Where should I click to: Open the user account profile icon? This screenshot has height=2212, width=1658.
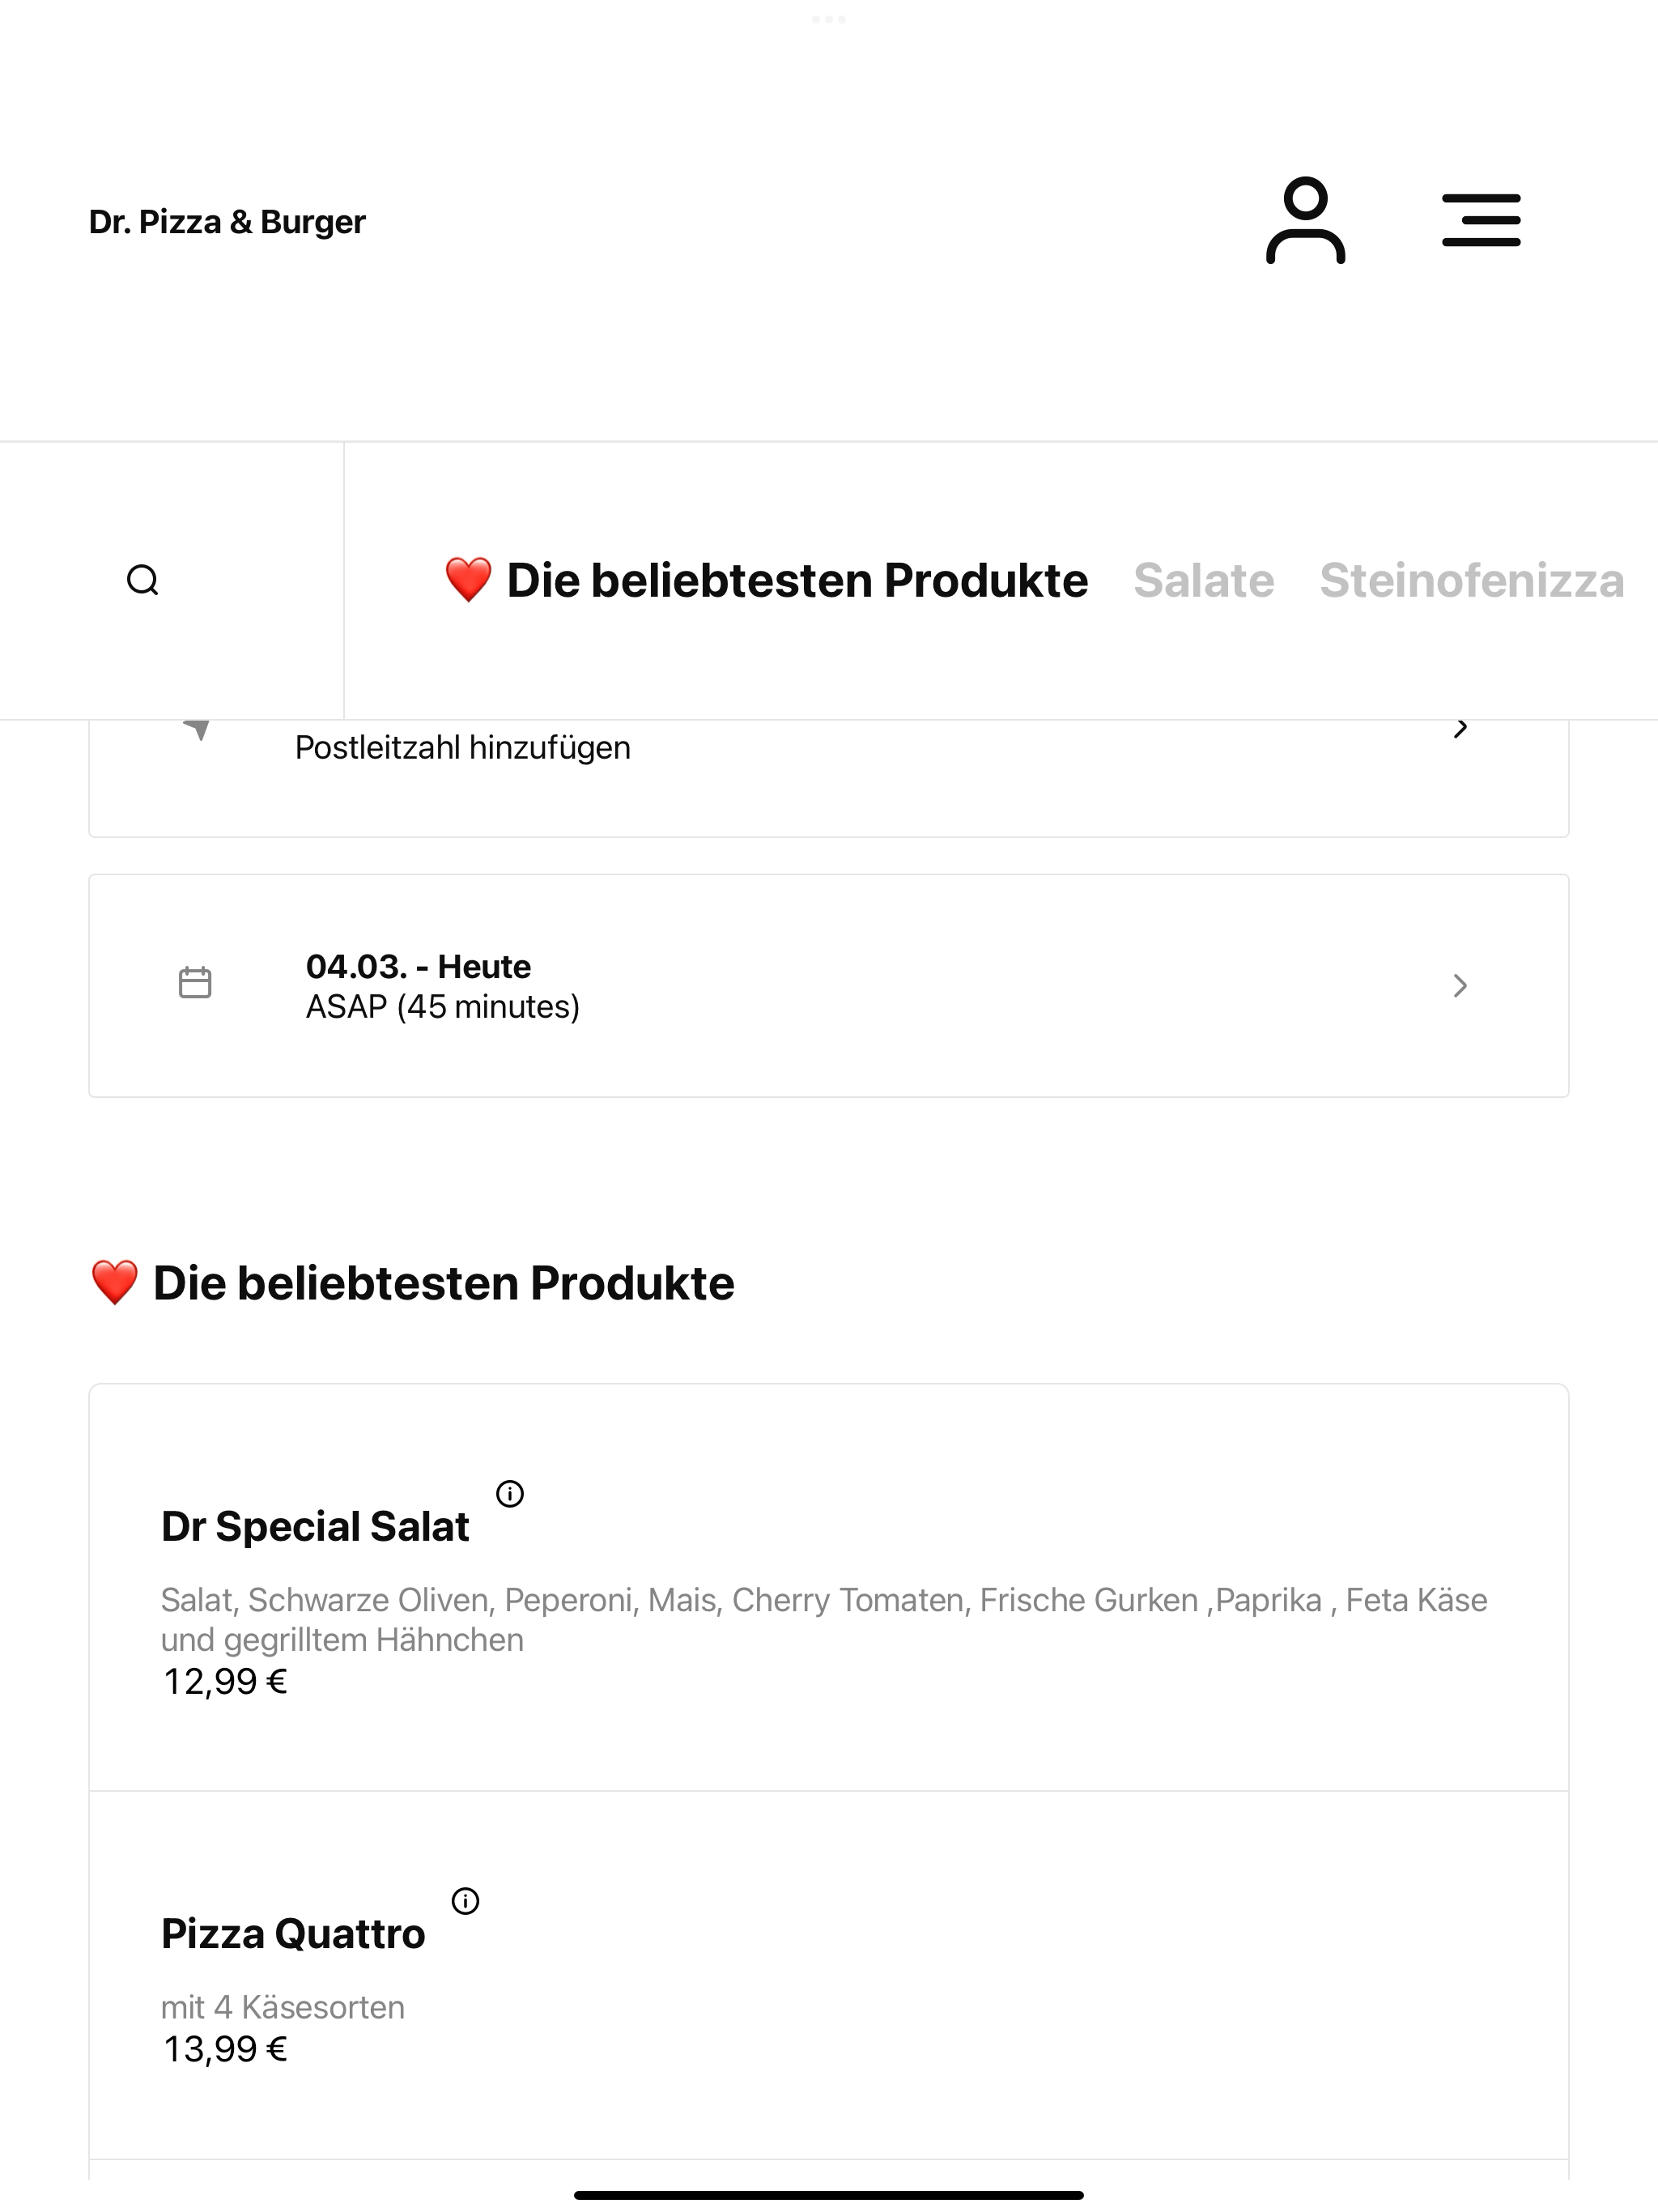click(1305, 220)
